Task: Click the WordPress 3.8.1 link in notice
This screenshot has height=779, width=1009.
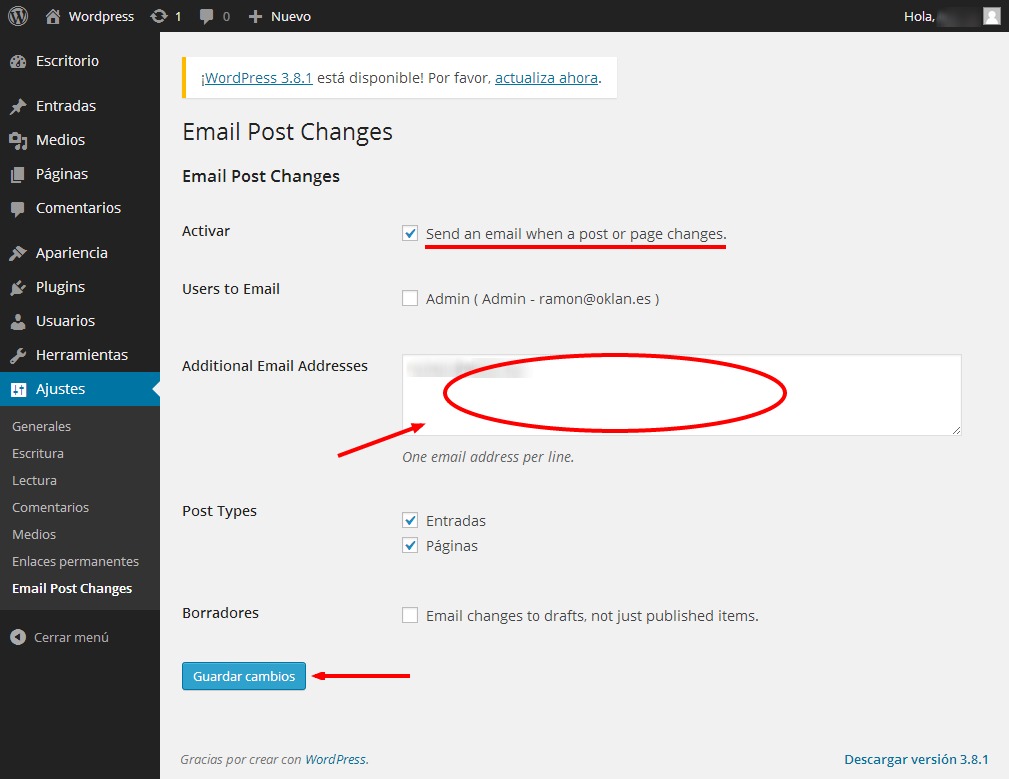Action: point(257,78)
